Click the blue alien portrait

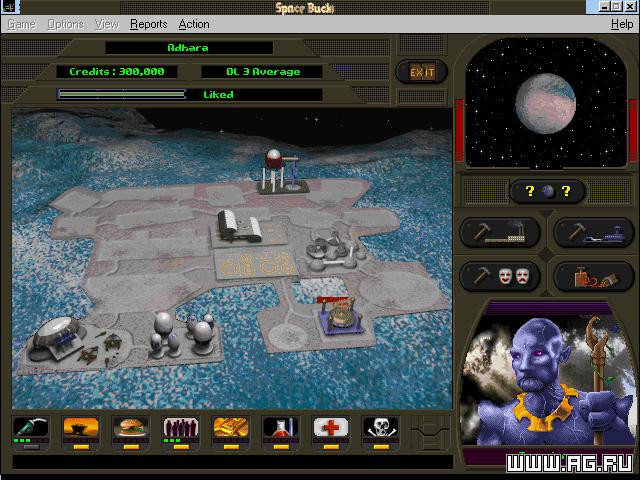(547, 378)
